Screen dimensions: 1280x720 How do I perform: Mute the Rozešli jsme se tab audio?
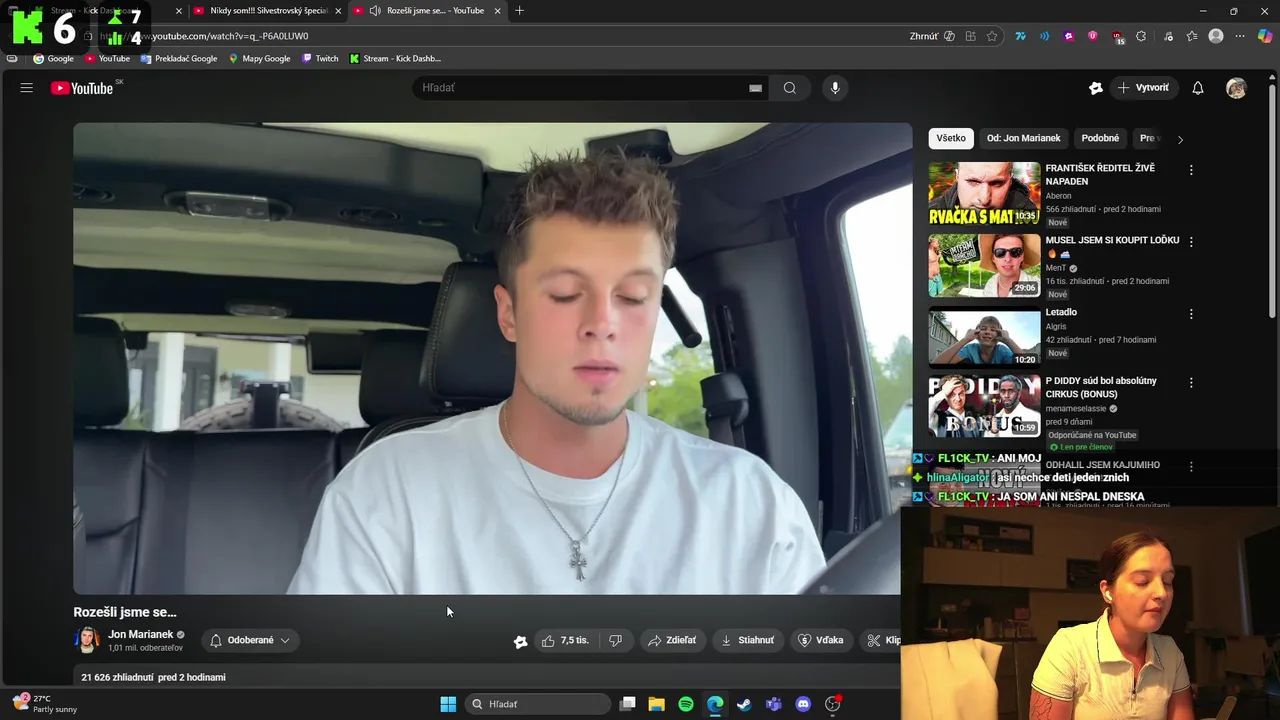point(375,10)
